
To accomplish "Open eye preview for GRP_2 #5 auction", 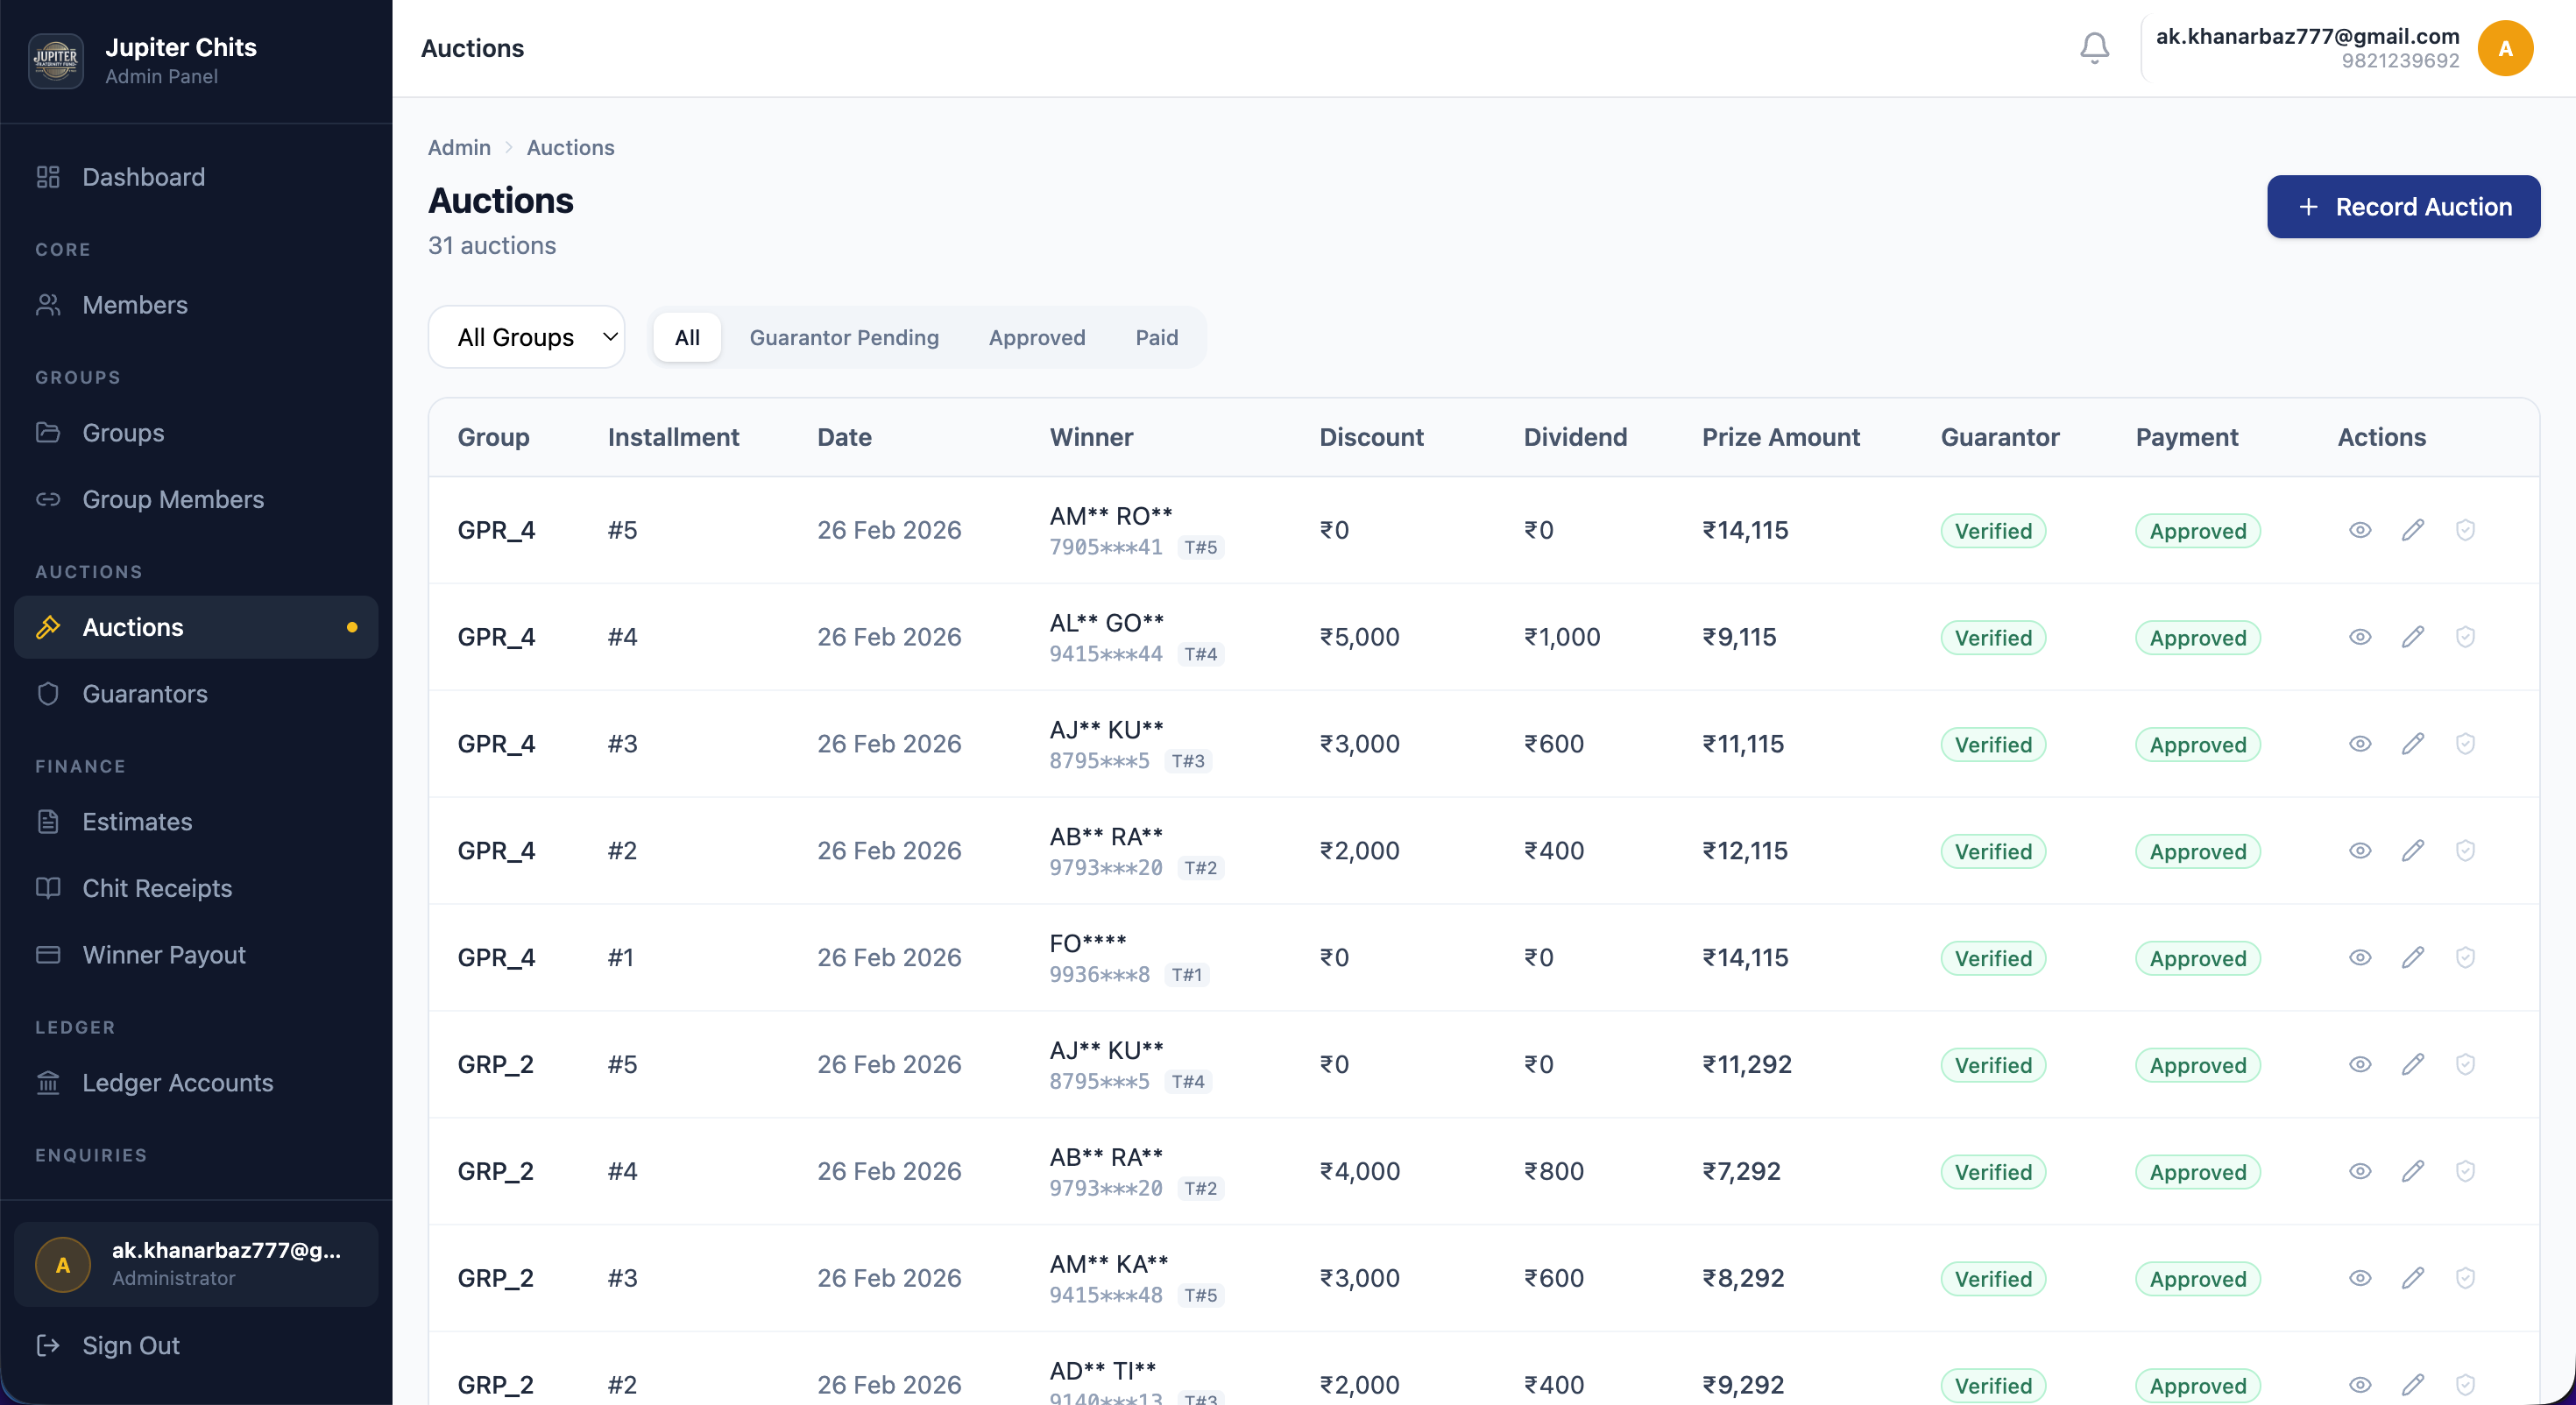I will click(x=2360, y=1064).
